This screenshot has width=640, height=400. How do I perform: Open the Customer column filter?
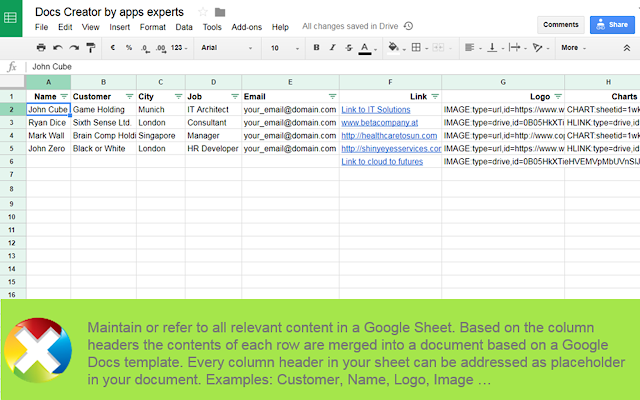pyautogui.click(x=129, y=96)
